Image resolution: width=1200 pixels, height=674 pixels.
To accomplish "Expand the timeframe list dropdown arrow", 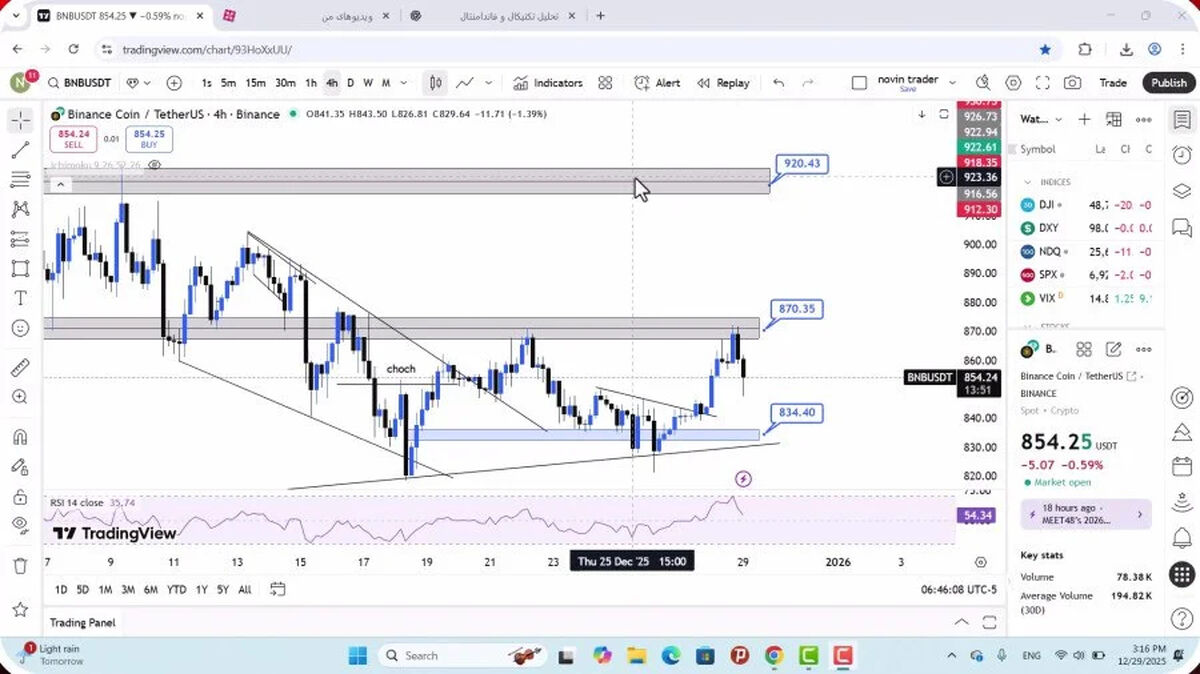I will point(404,83).
